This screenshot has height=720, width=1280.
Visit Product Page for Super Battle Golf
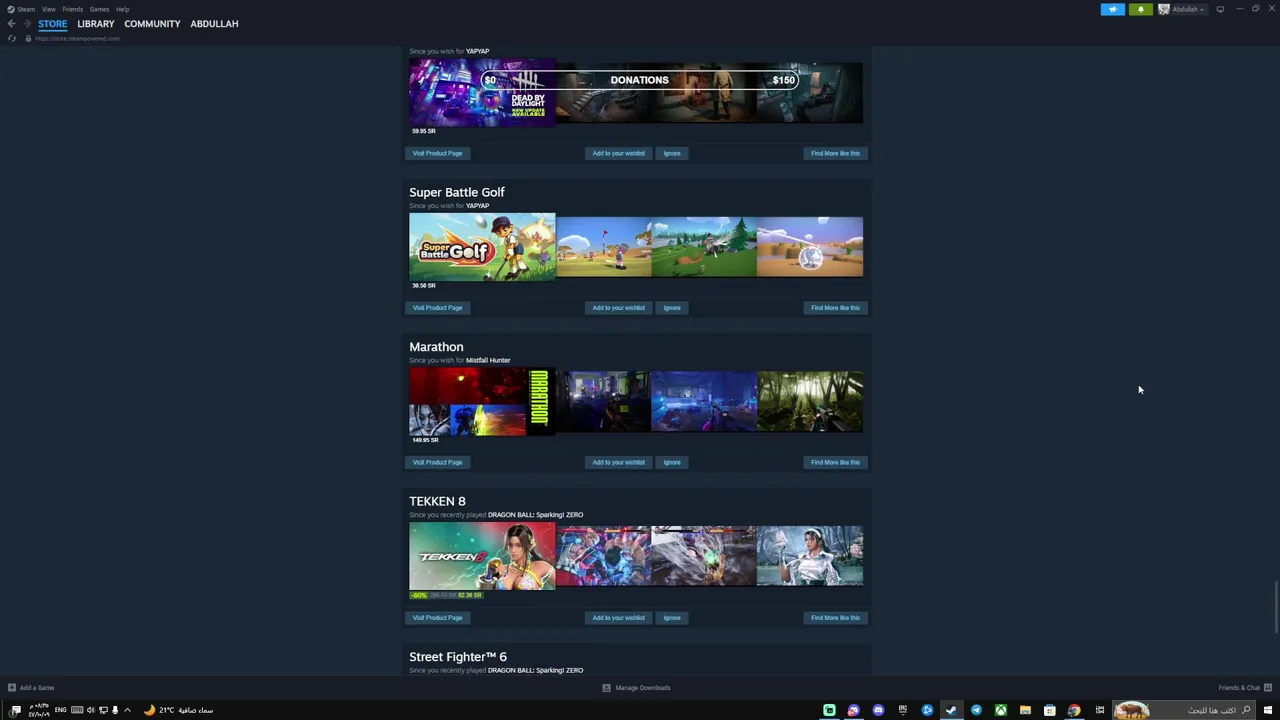pos(437,308)
